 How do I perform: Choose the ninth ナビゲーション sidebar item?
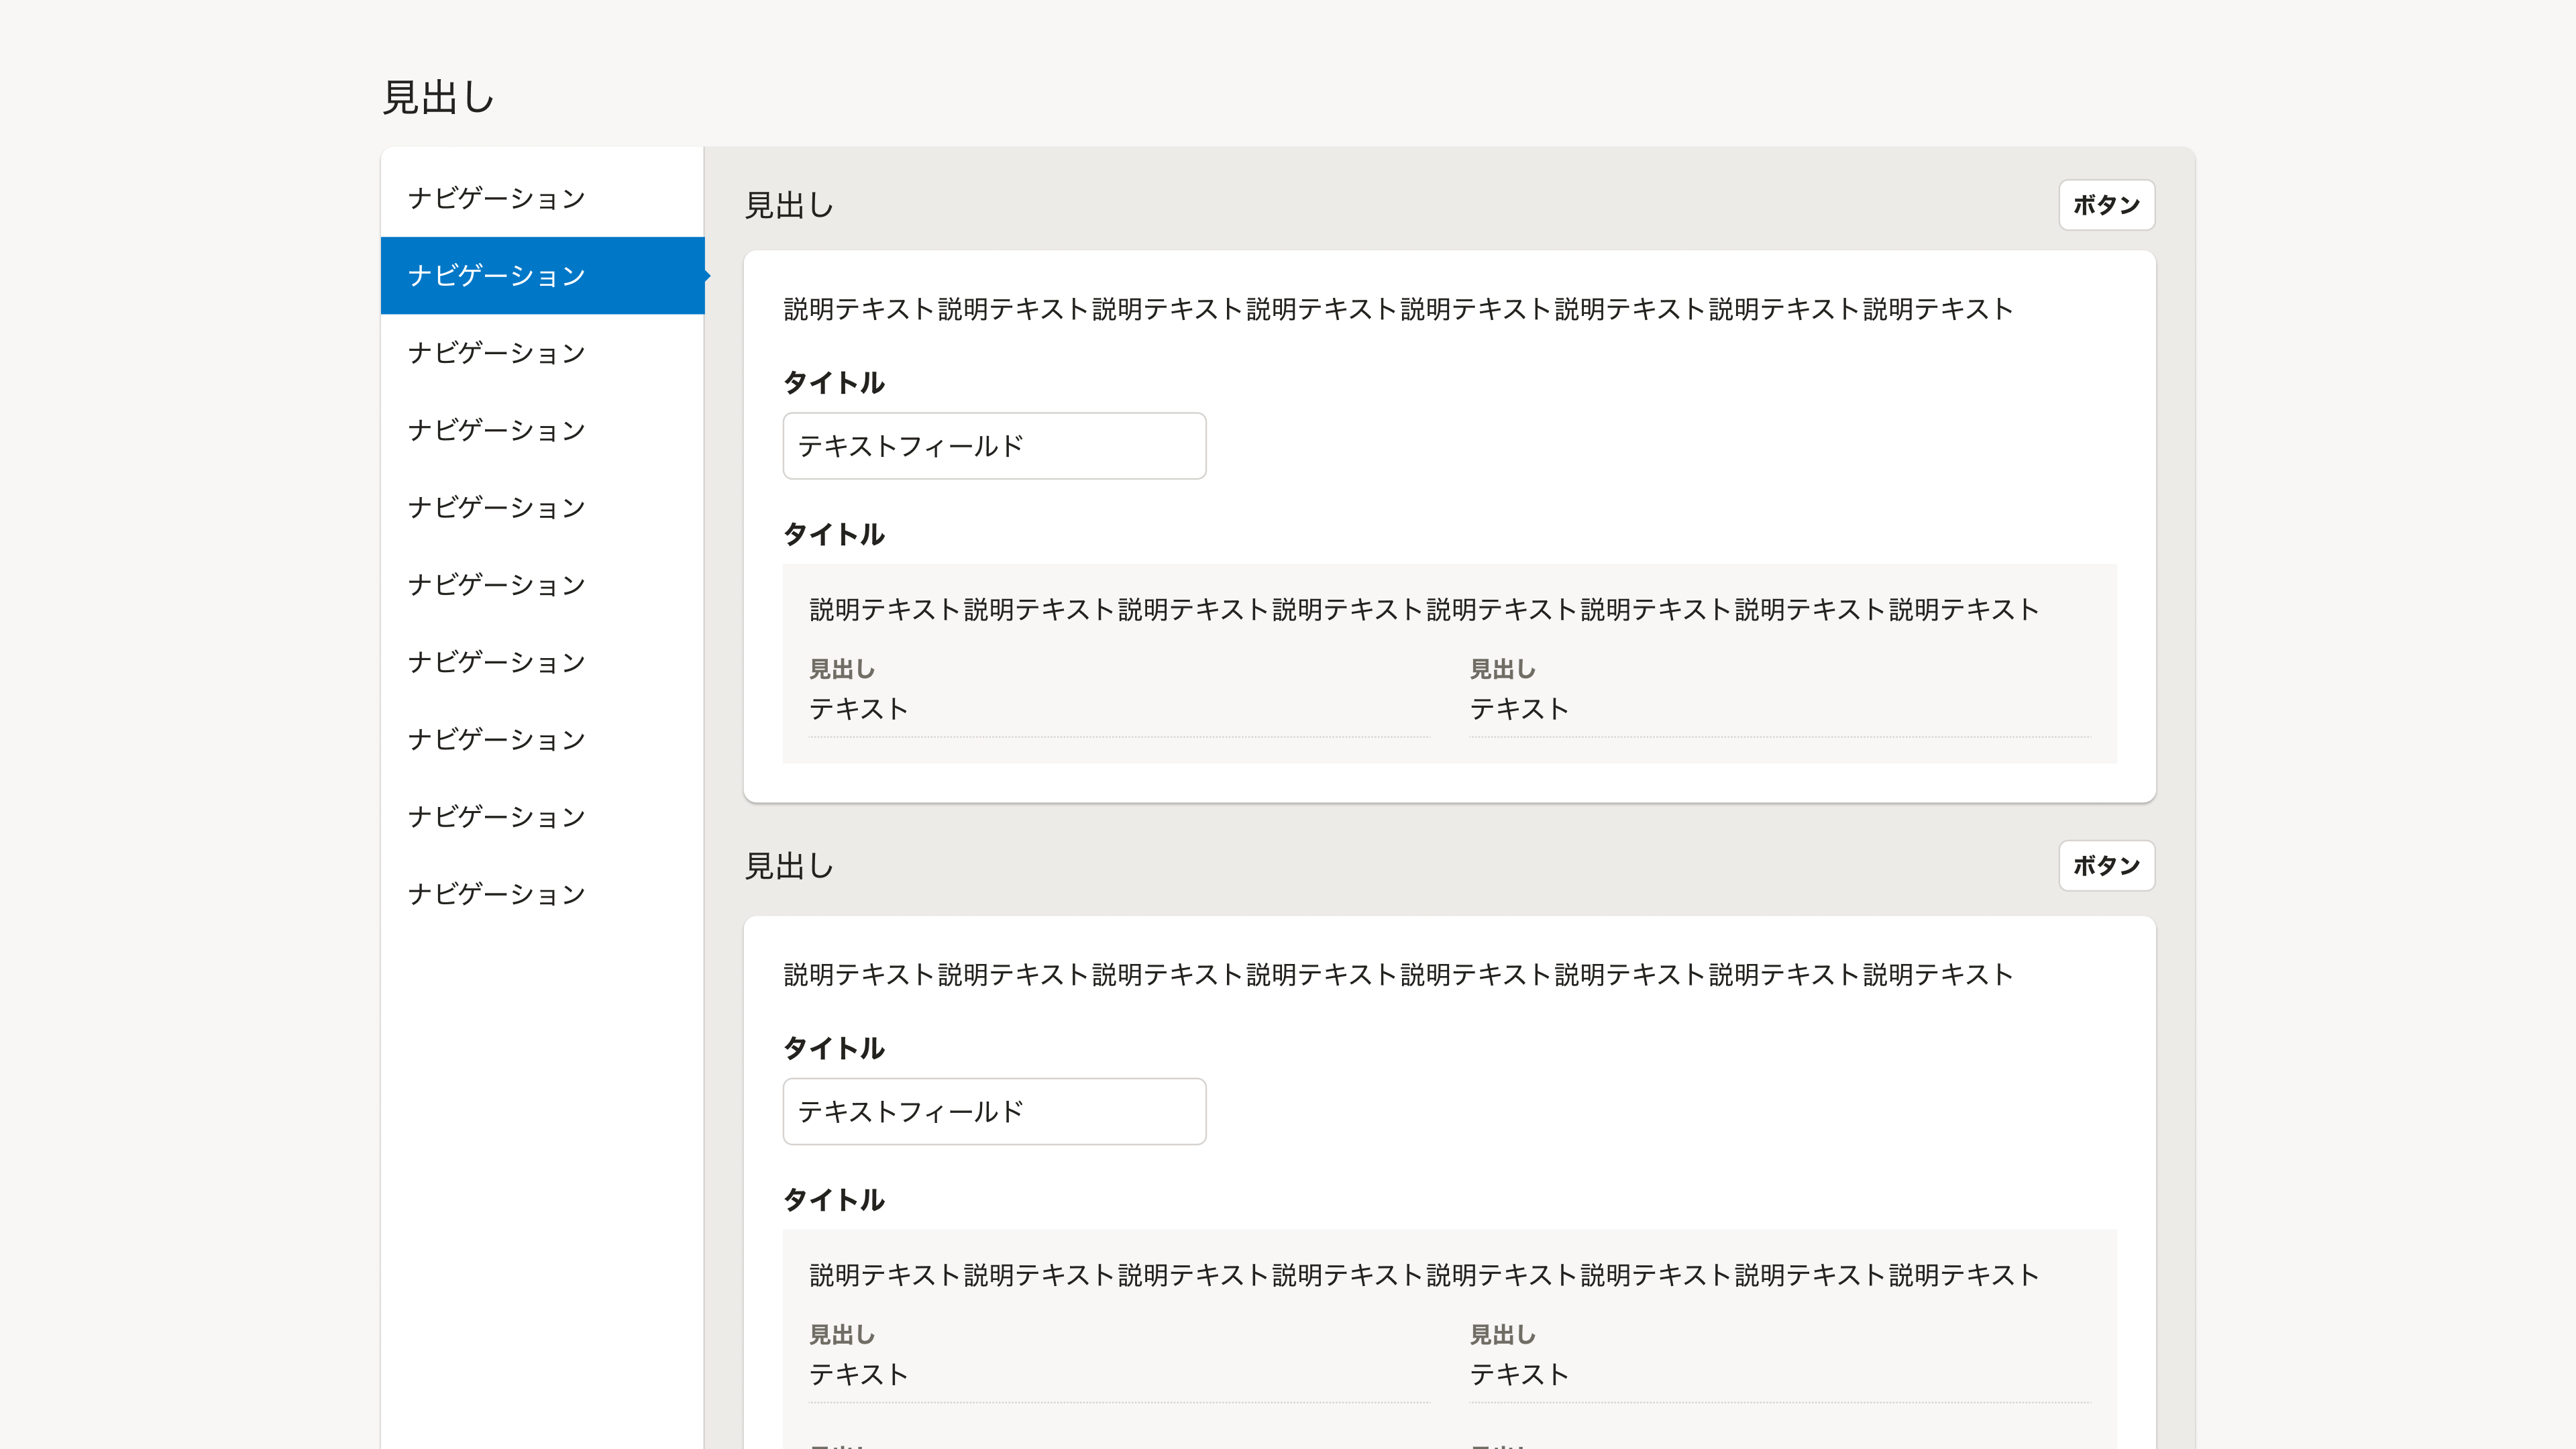pyautogui.click(x=497, y=816)
